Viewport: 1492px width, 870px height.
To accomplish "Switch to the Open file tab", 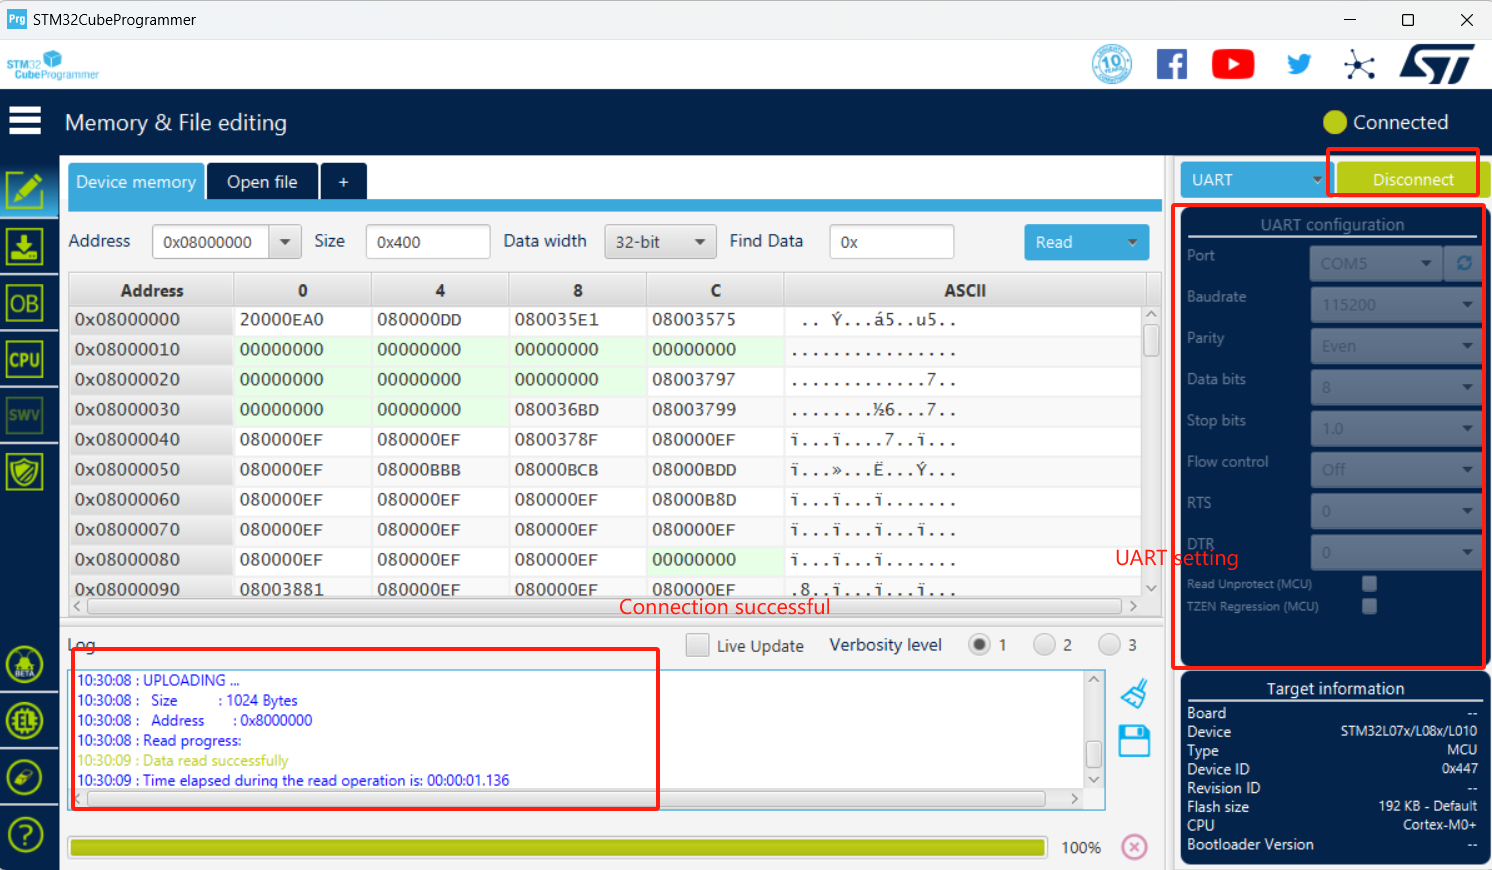I will [x=262, y=182].
